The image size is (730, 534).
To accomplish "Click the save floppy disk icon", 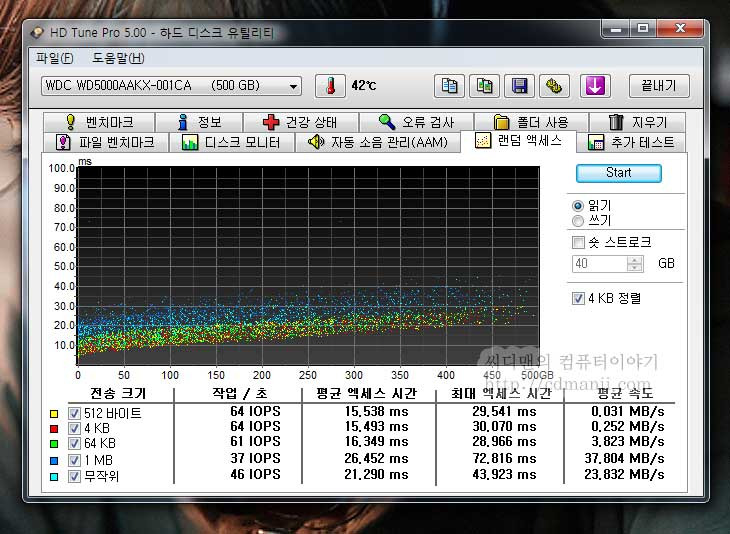I will point(519,86).
